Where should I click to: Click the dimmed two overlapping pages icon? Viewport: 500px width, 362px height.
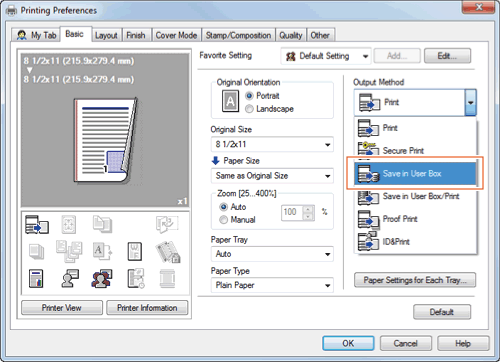point(102,224)
